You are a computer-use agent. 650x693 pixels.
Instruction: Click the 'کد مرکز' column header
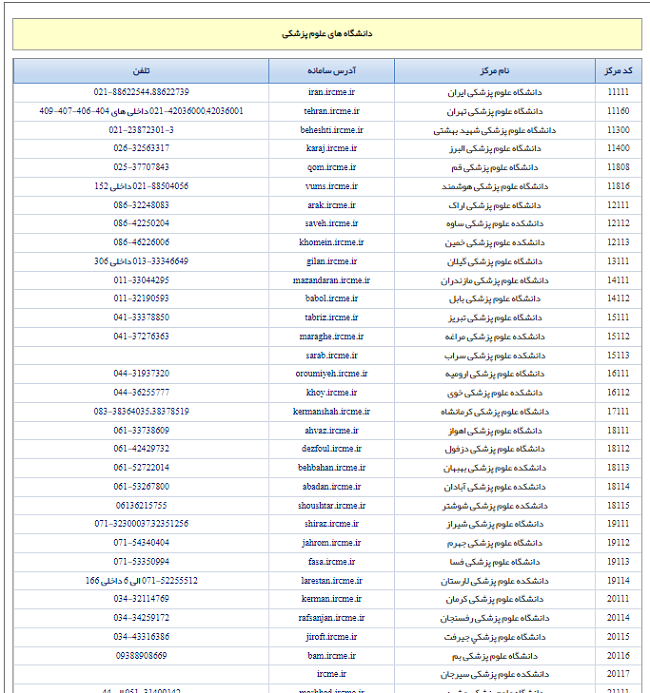[x=618, y=71]
